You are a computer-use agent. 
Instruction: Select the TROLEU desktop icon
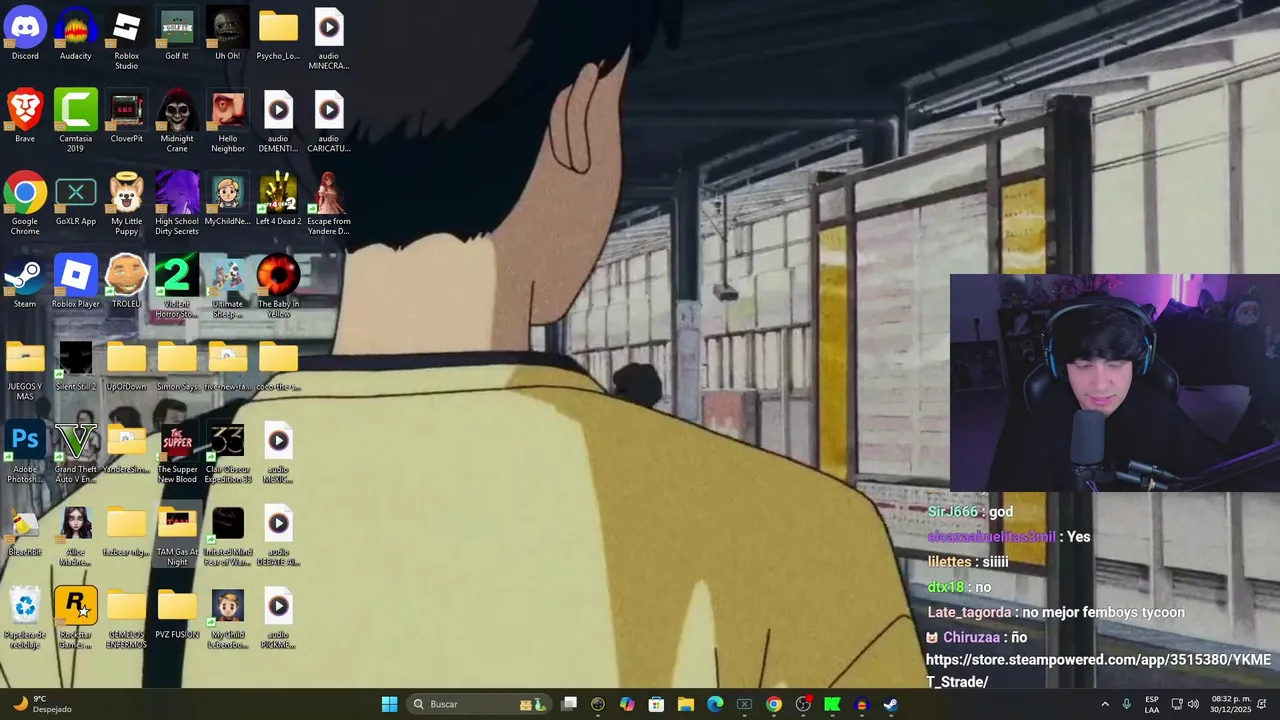point(126,282)
